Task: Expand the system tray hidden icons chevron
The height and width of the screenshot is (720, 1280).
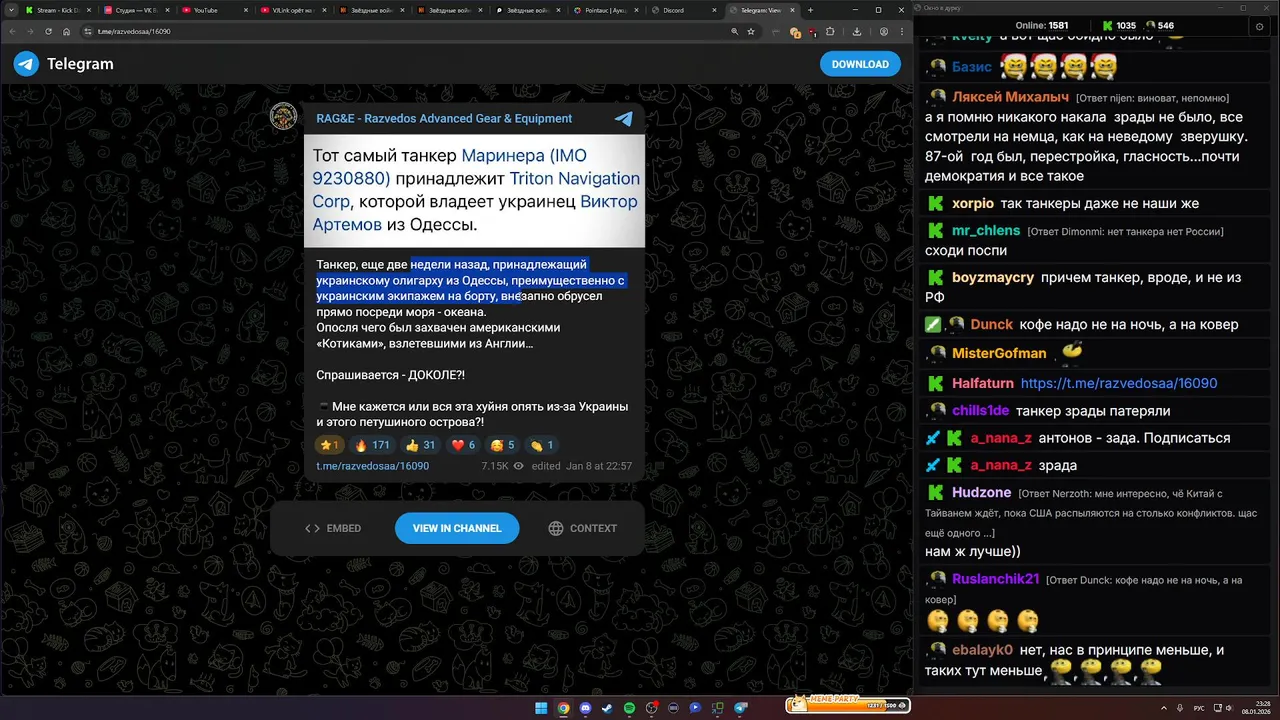Action: click(x=1164, y=708)
